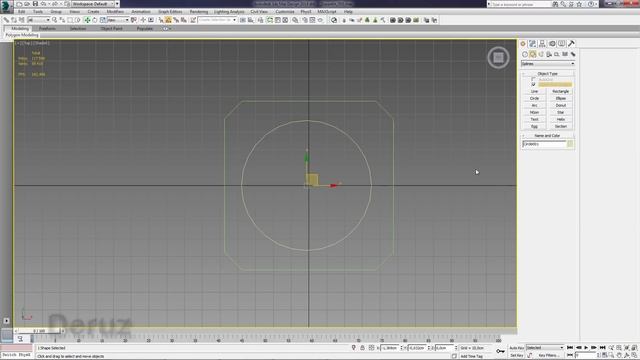Select the Systems category icon
Viewport: 640px width, 360px height.
point(573,54)
